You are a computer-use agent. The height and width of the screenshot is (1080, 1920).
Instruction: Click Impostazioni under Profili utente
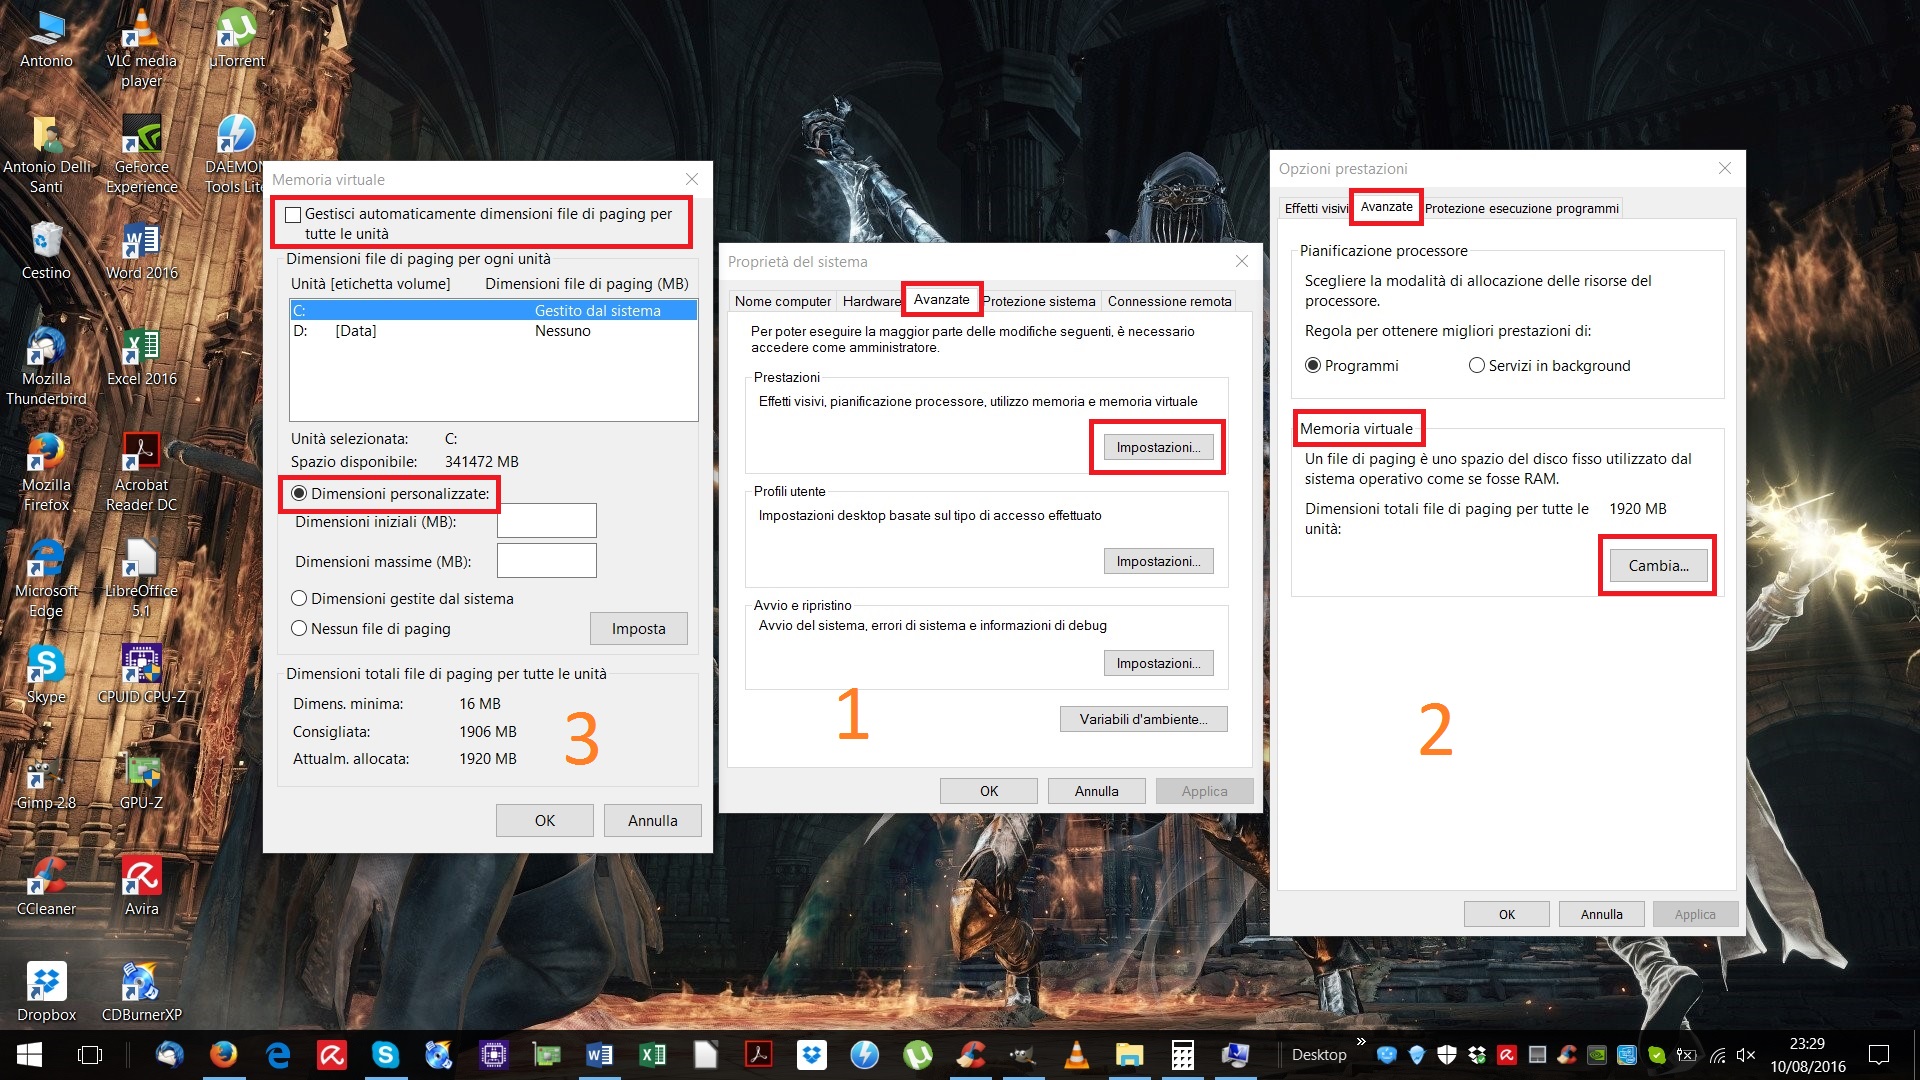pyautogui.click(x=1158, y=561)
